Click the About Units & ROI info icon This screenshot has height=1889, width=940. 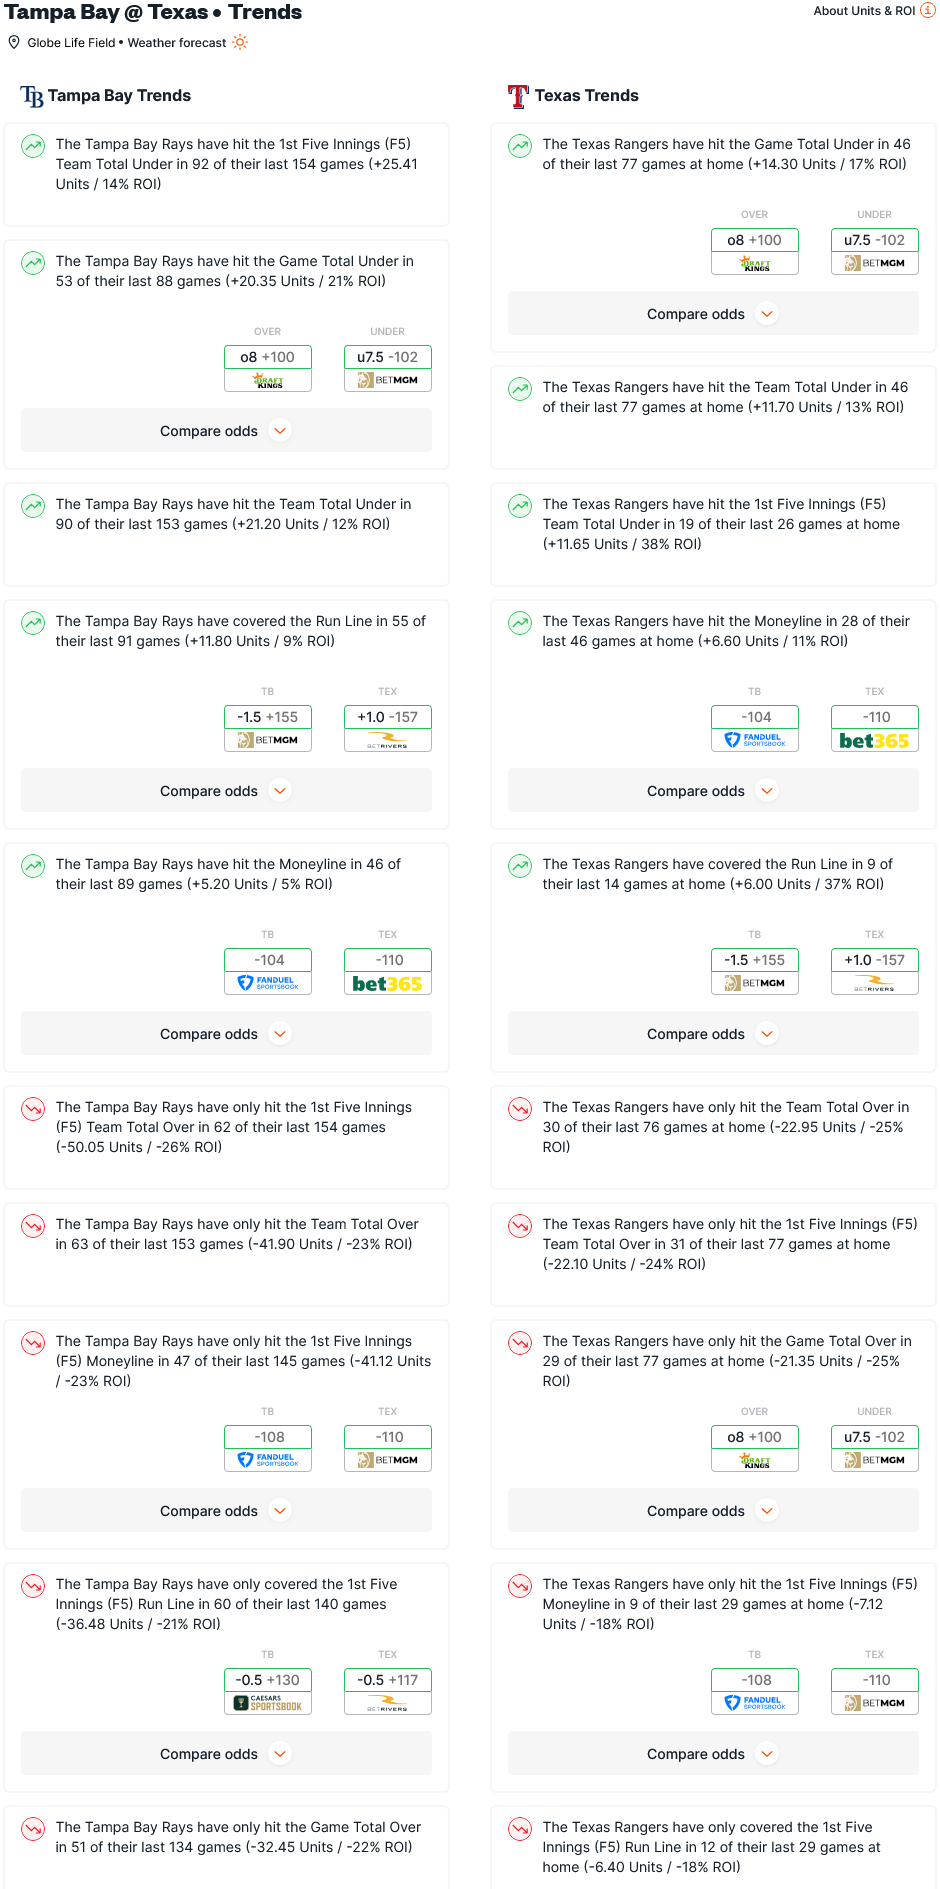tap(928, 11)
